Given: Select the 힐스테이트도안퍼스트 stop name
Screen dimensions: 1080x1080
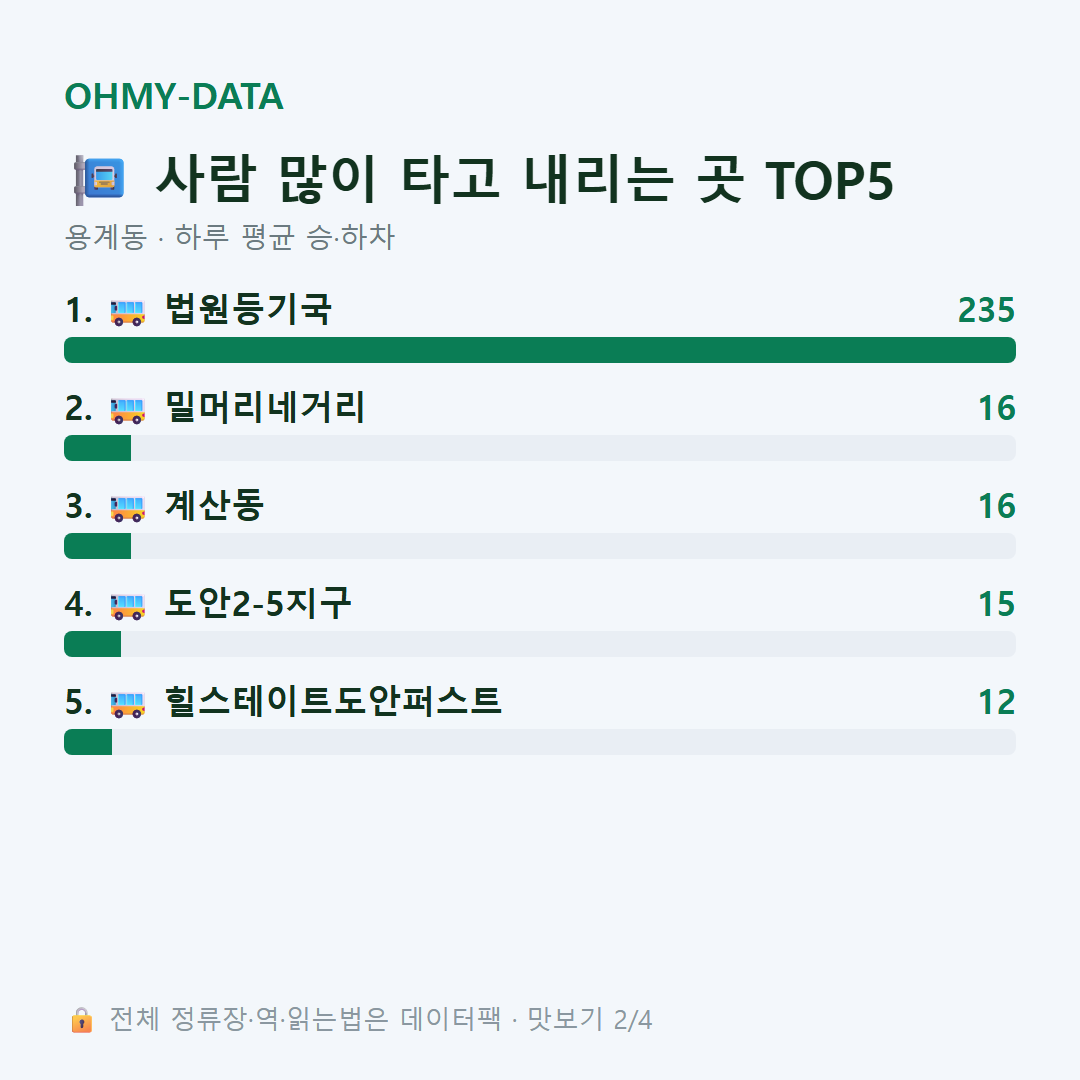Looking at the screenshot, I should (333, 701).
